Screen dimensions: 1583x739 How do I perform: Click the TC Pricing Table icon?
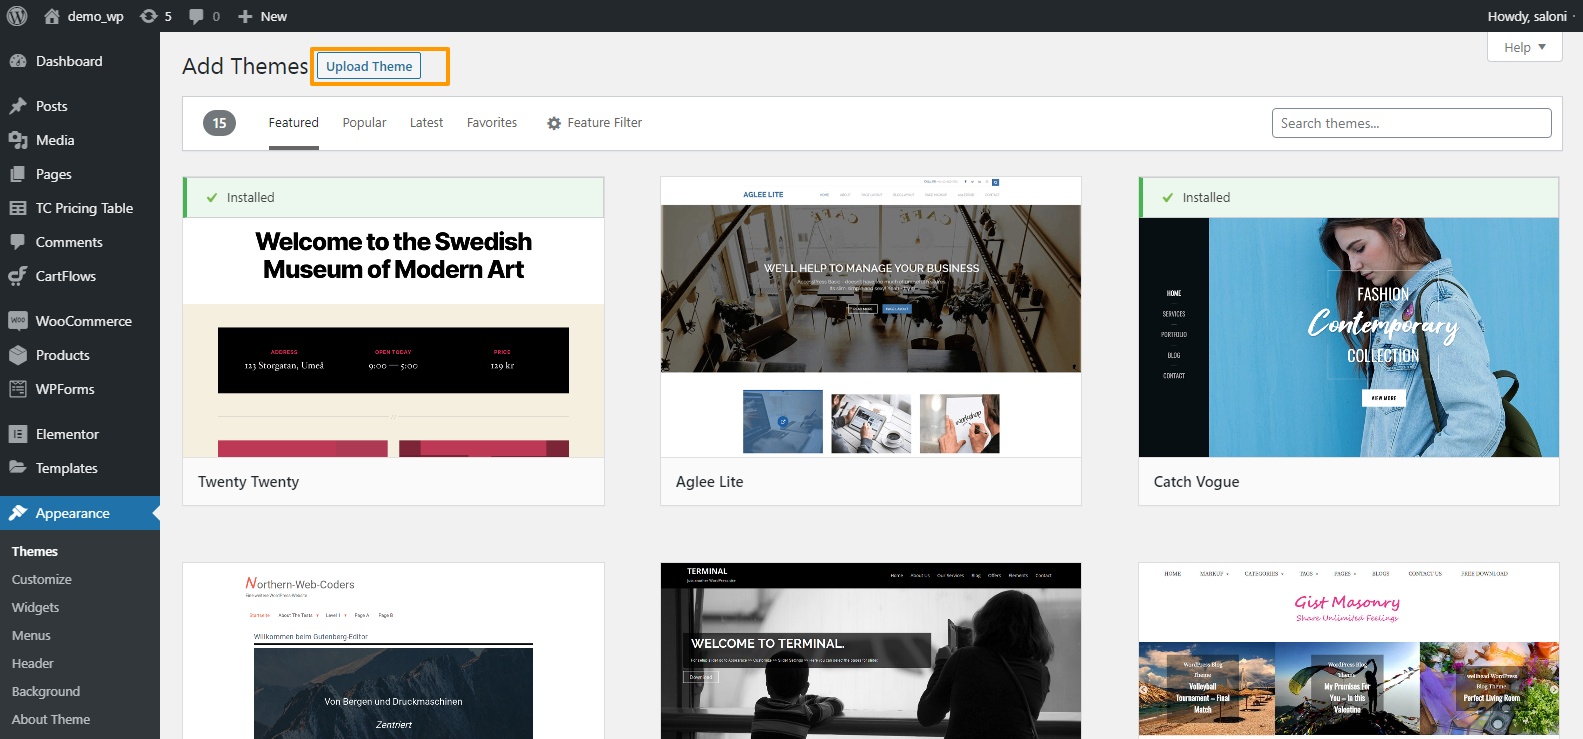tap(18, 208)
